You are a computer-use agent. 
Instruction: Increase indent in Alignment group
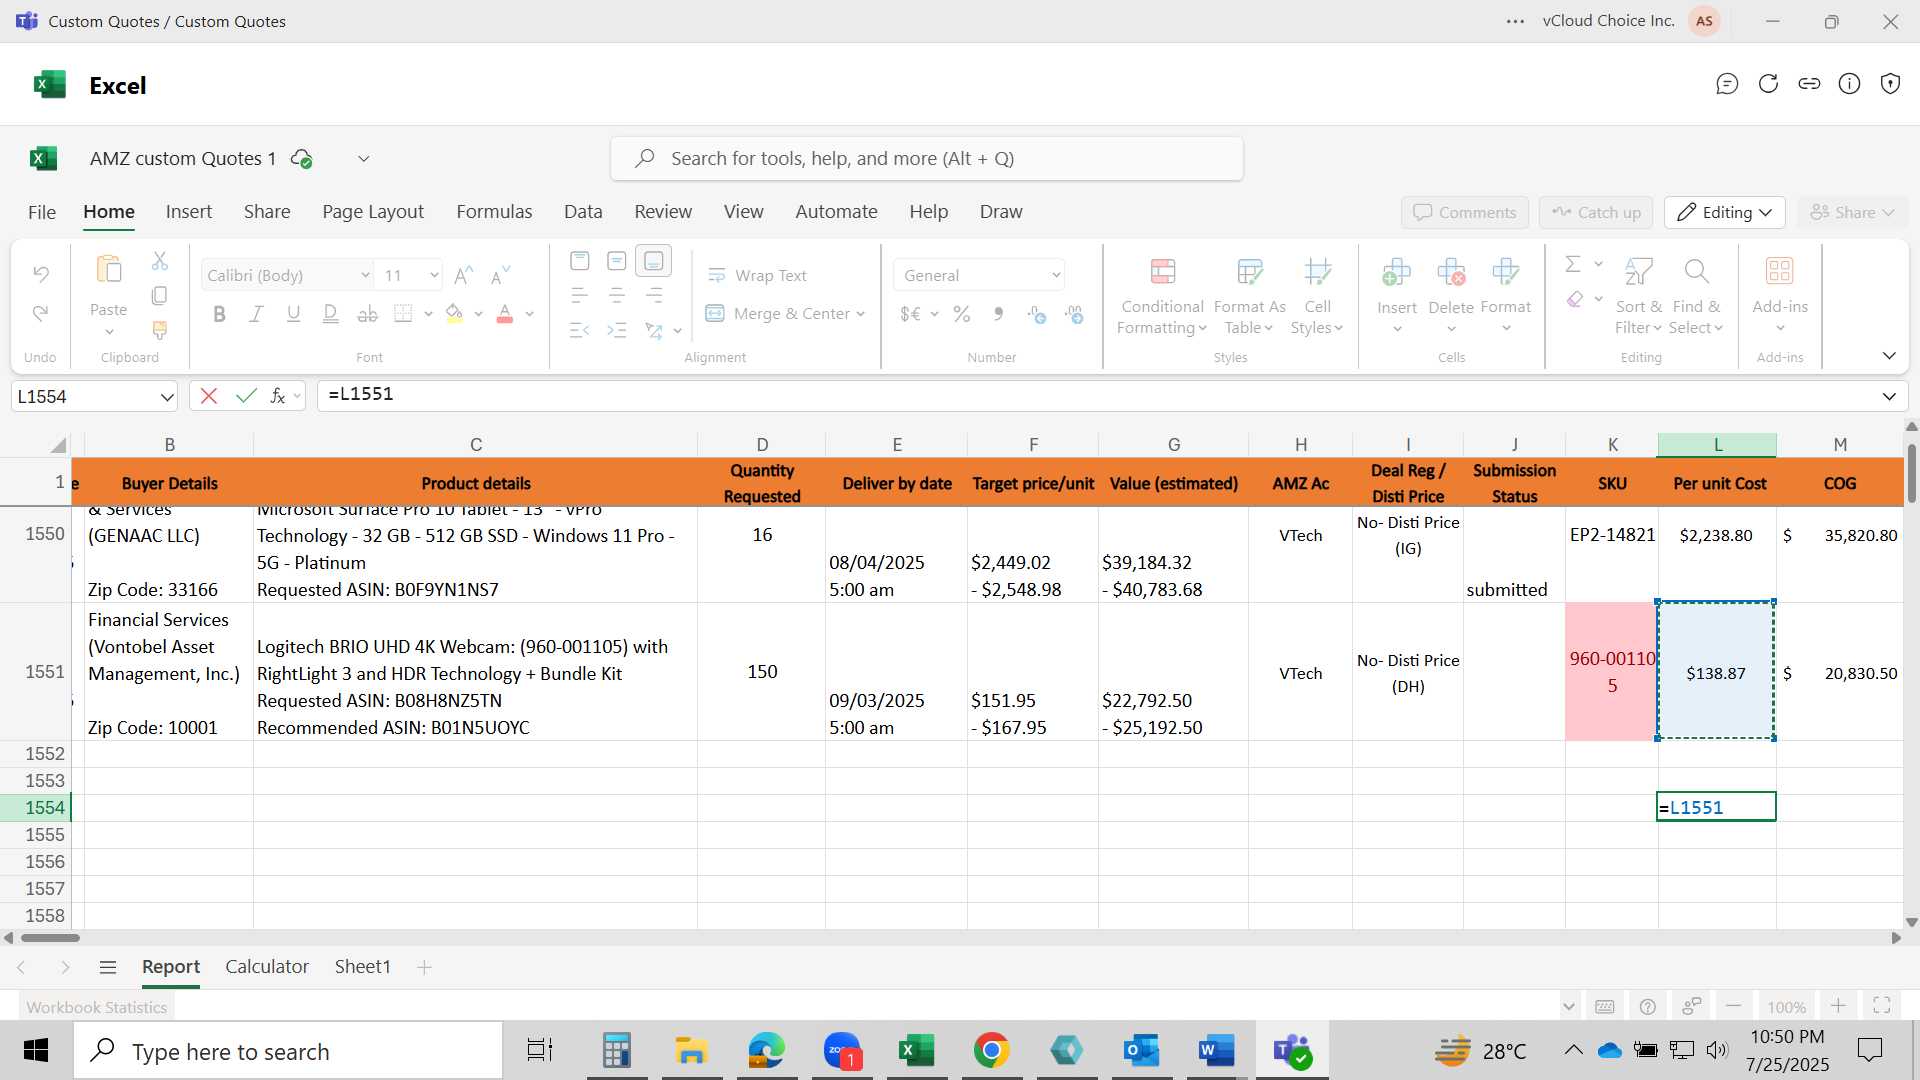[617, 330]
